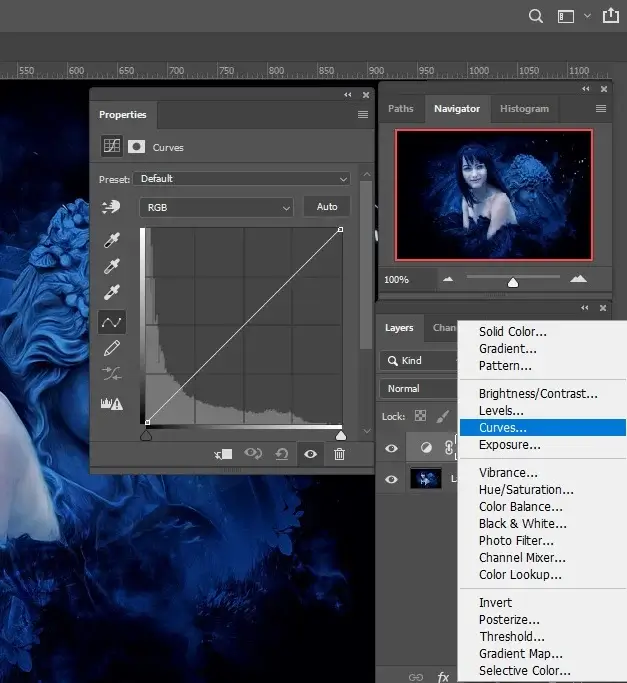Click the Navigator zoom slider handle

pyautogui.click(x=513, y=283)
